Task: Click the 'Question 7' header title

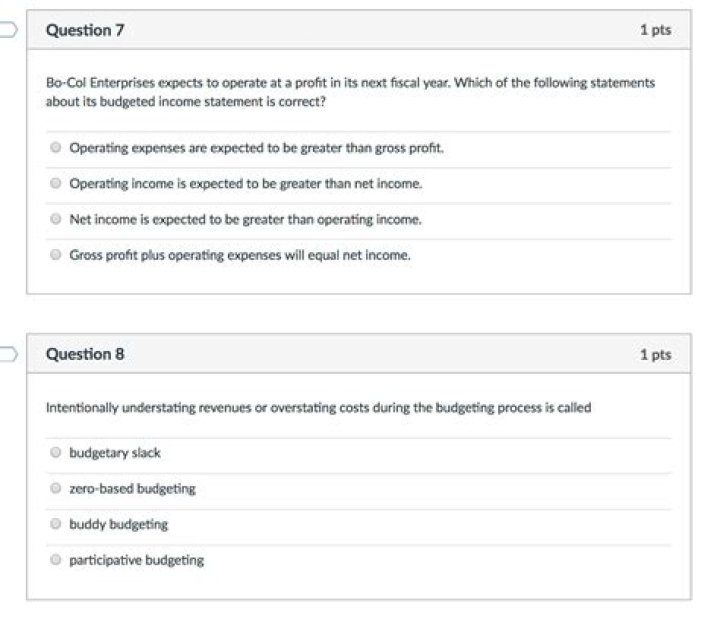Action: click(x=85, y=30)
